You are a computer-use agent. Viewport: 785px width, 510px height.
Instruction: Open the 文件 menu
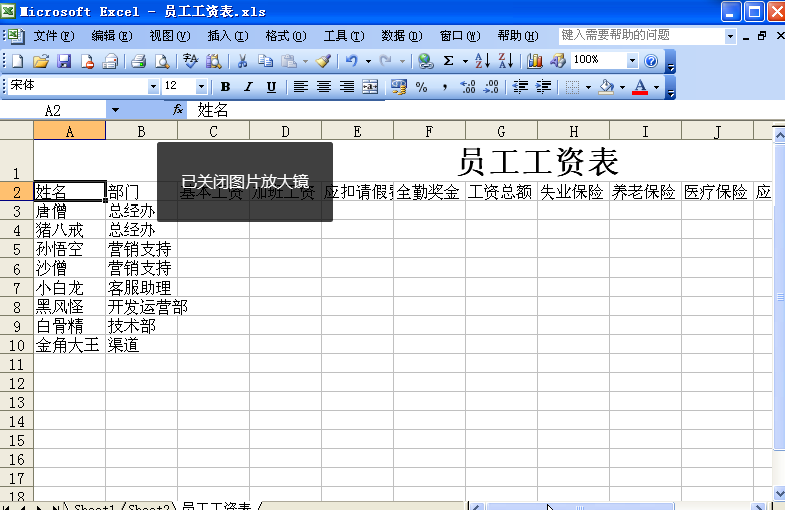point(54,36)
